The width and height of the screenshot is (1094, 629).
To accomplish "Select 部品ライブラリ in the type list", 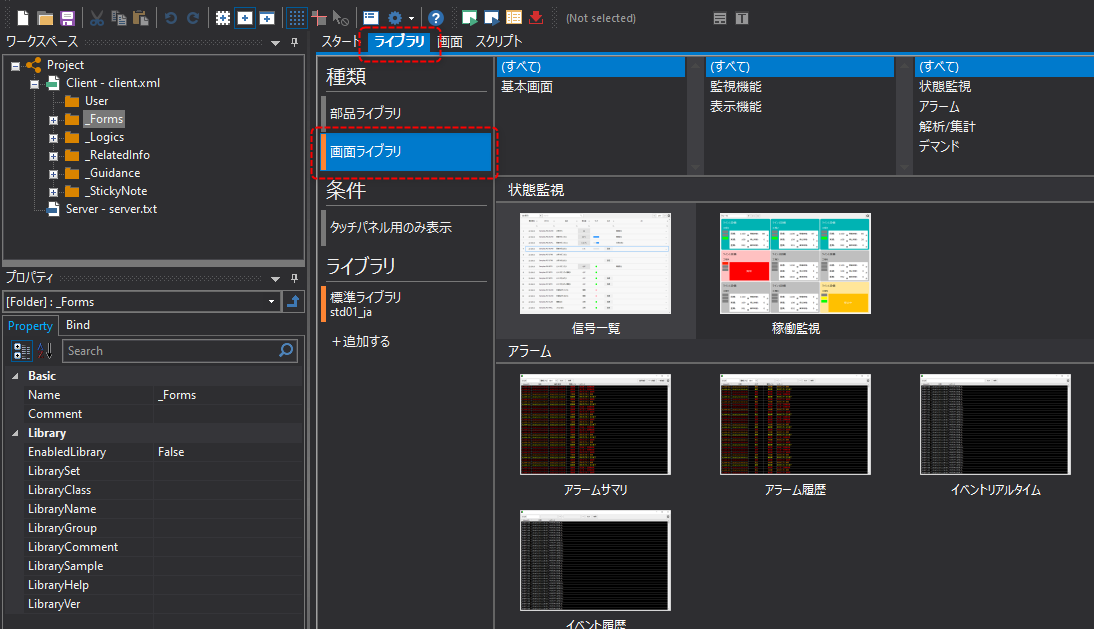I will pyautogui.click(x=366, y=113).
